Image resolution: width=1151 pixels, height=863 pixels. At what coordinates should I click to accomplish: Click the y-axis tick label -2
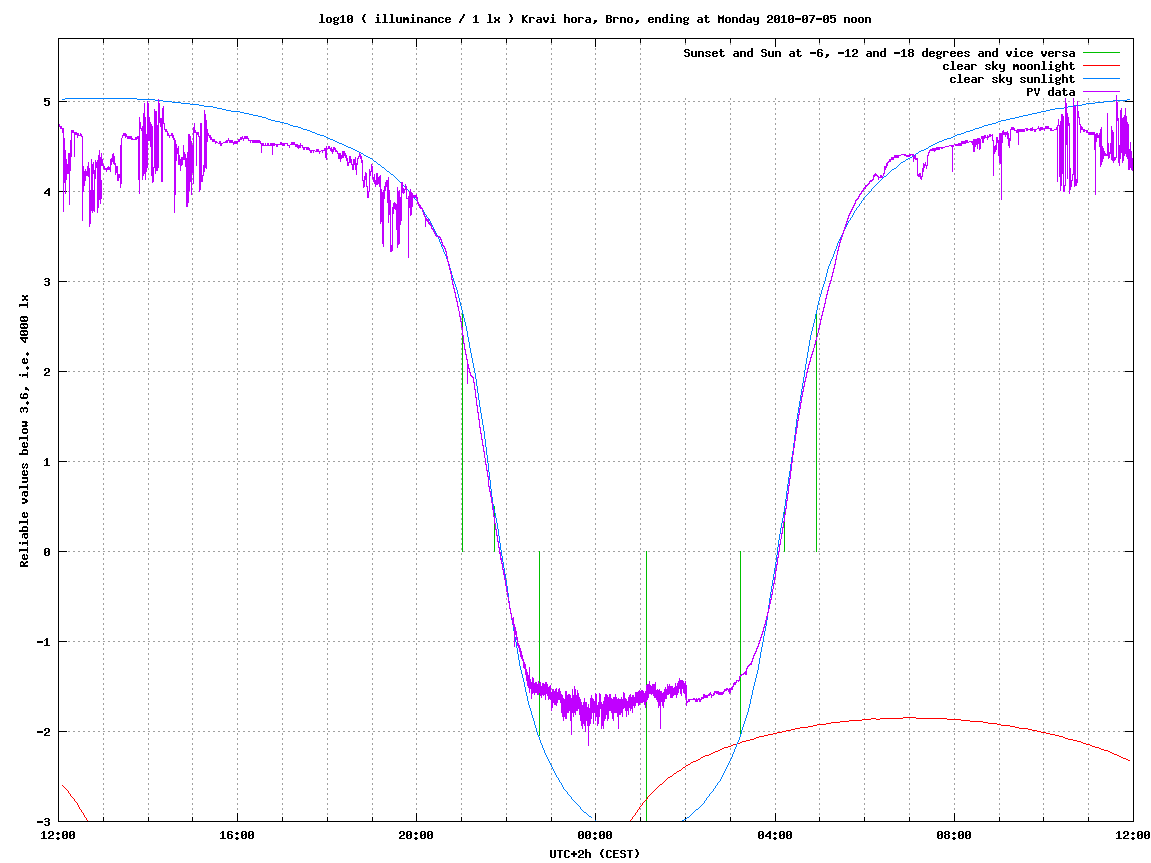[x=45, y=732]
